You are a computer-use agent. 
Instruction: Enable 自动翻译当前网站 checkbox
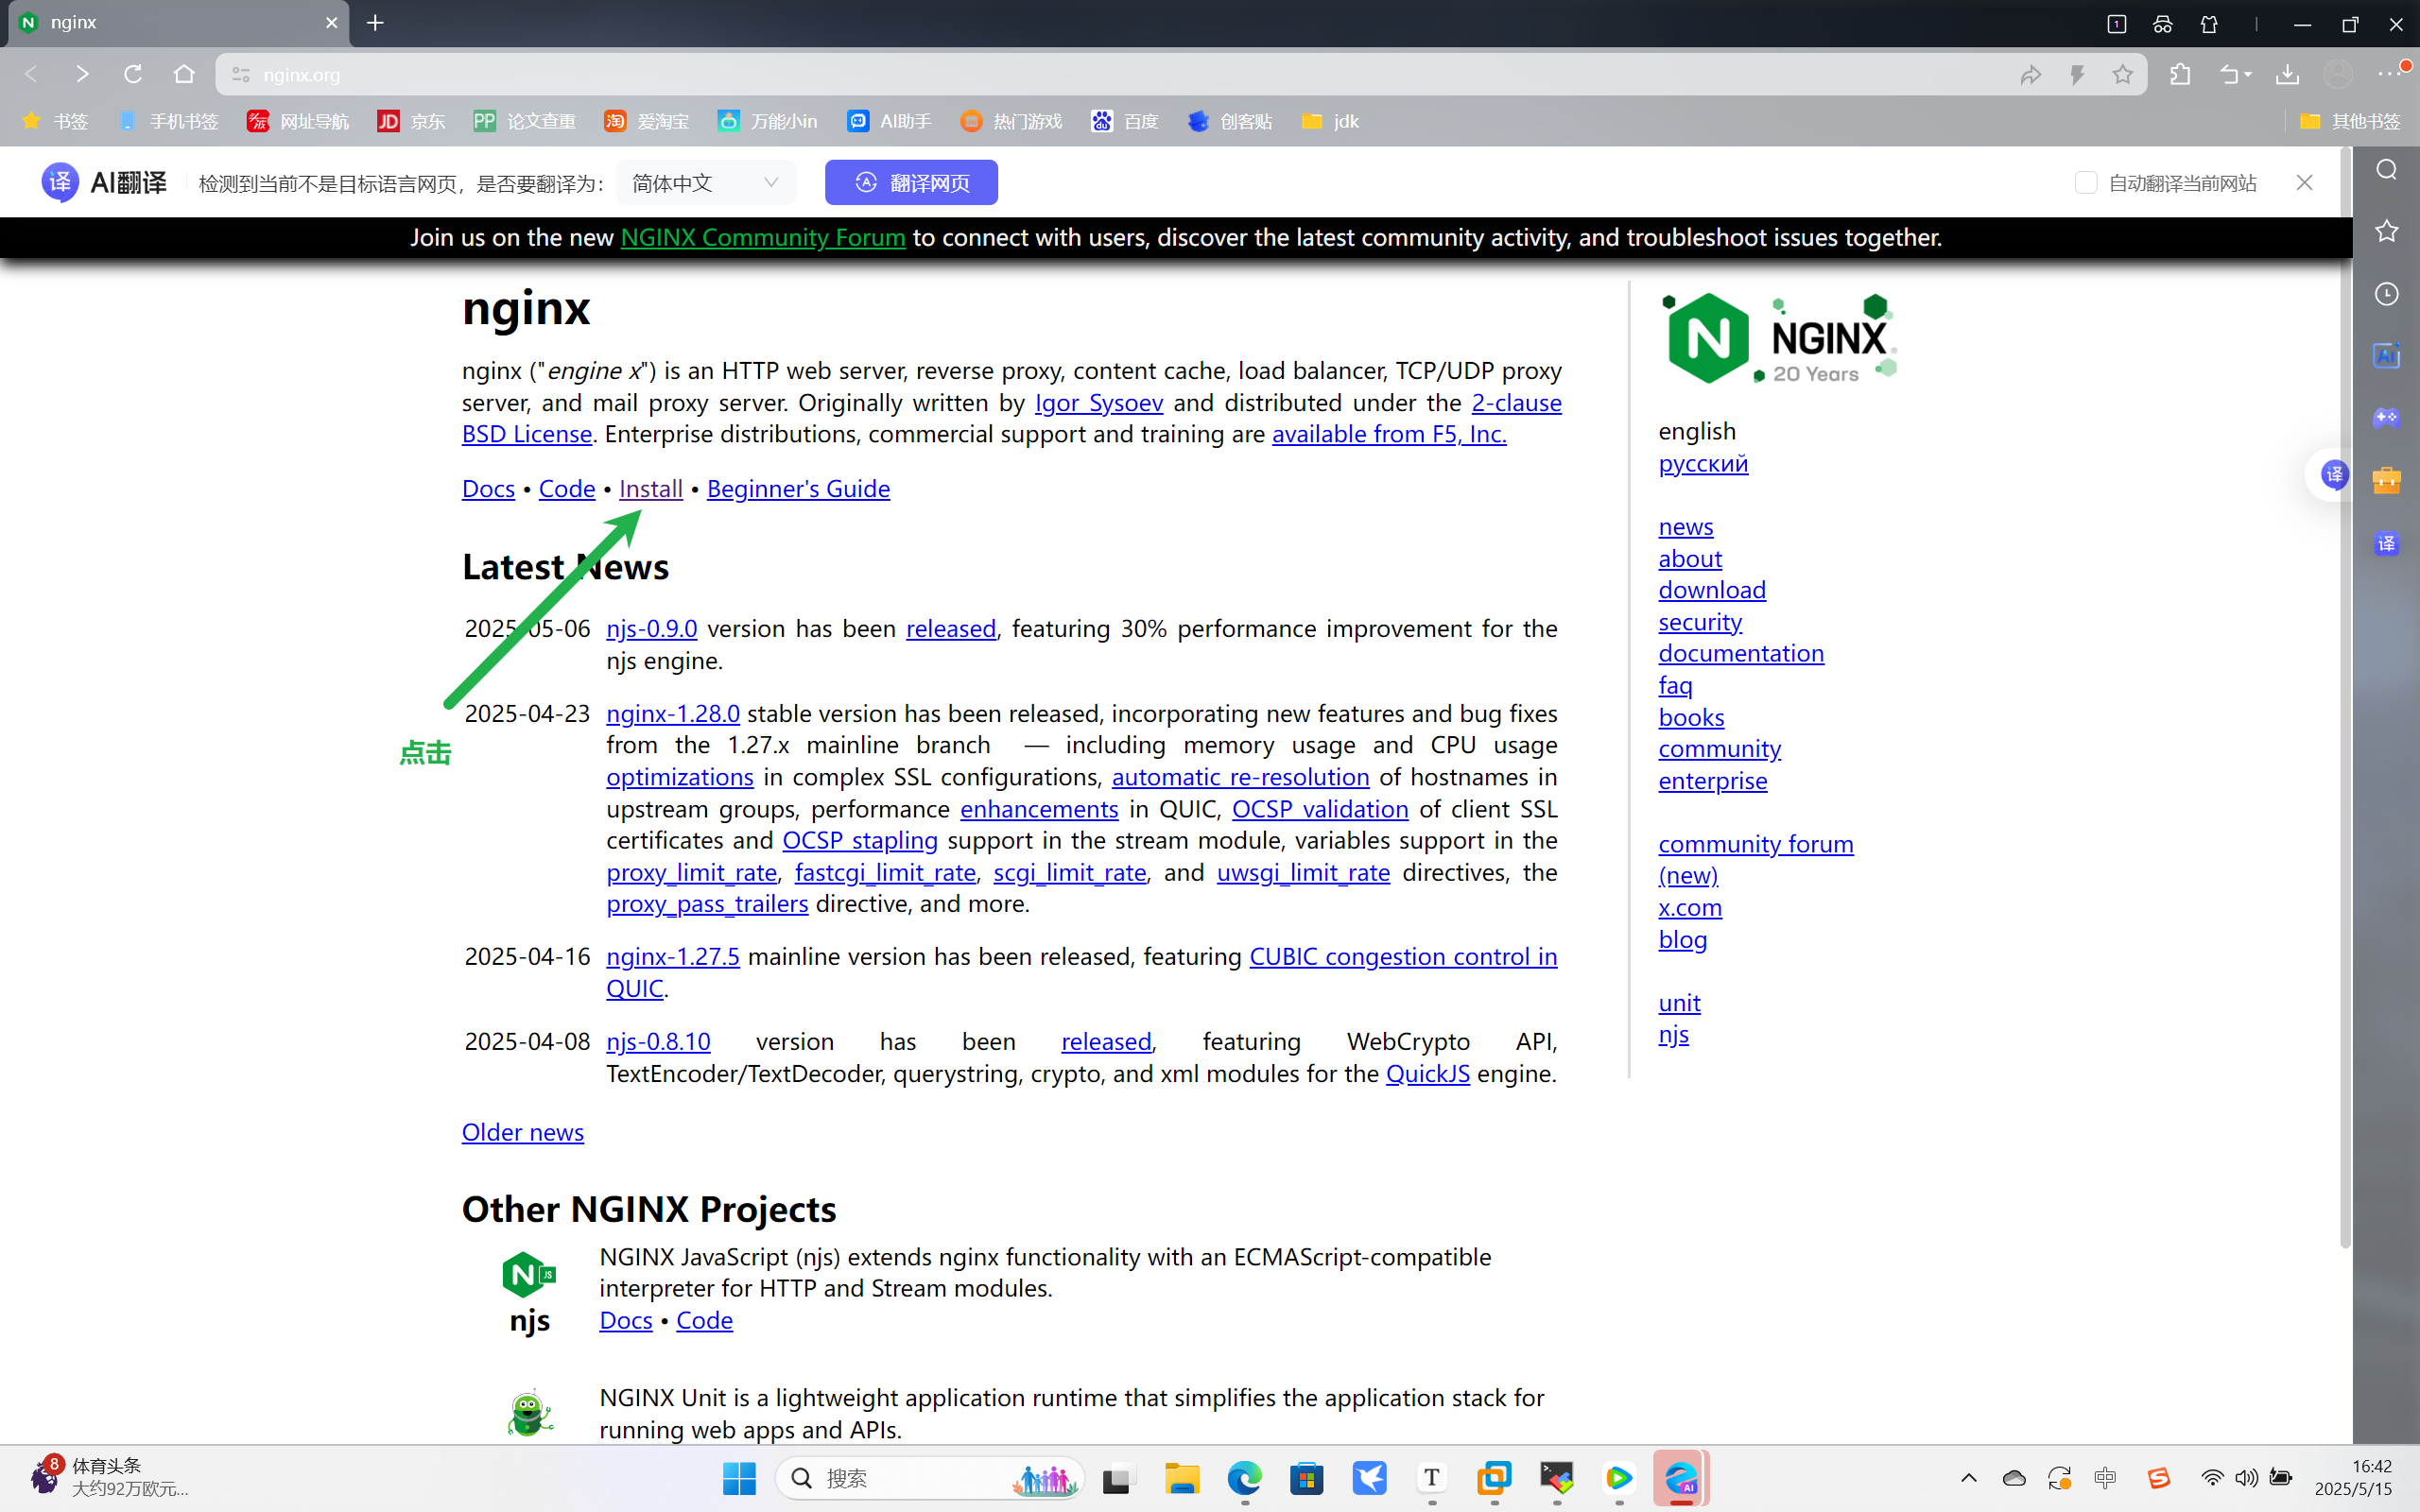pos(2086,182)
